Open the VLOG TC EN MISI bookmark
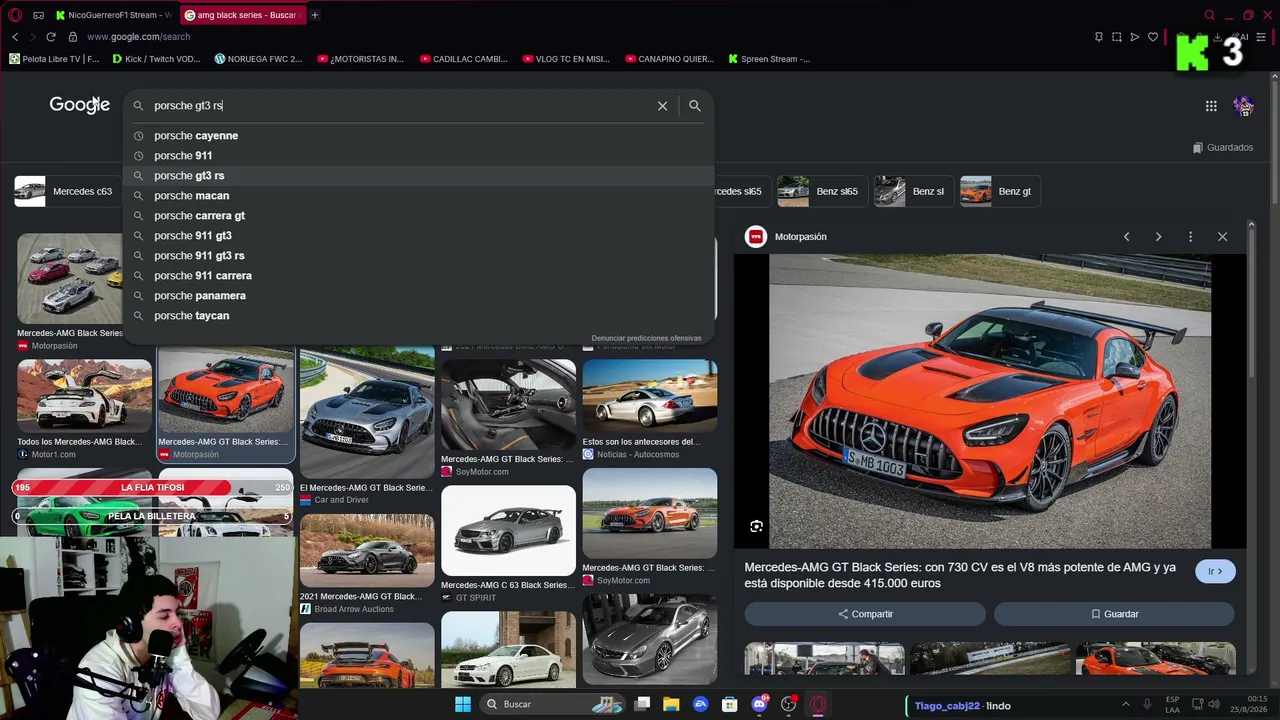 point(566,59)
